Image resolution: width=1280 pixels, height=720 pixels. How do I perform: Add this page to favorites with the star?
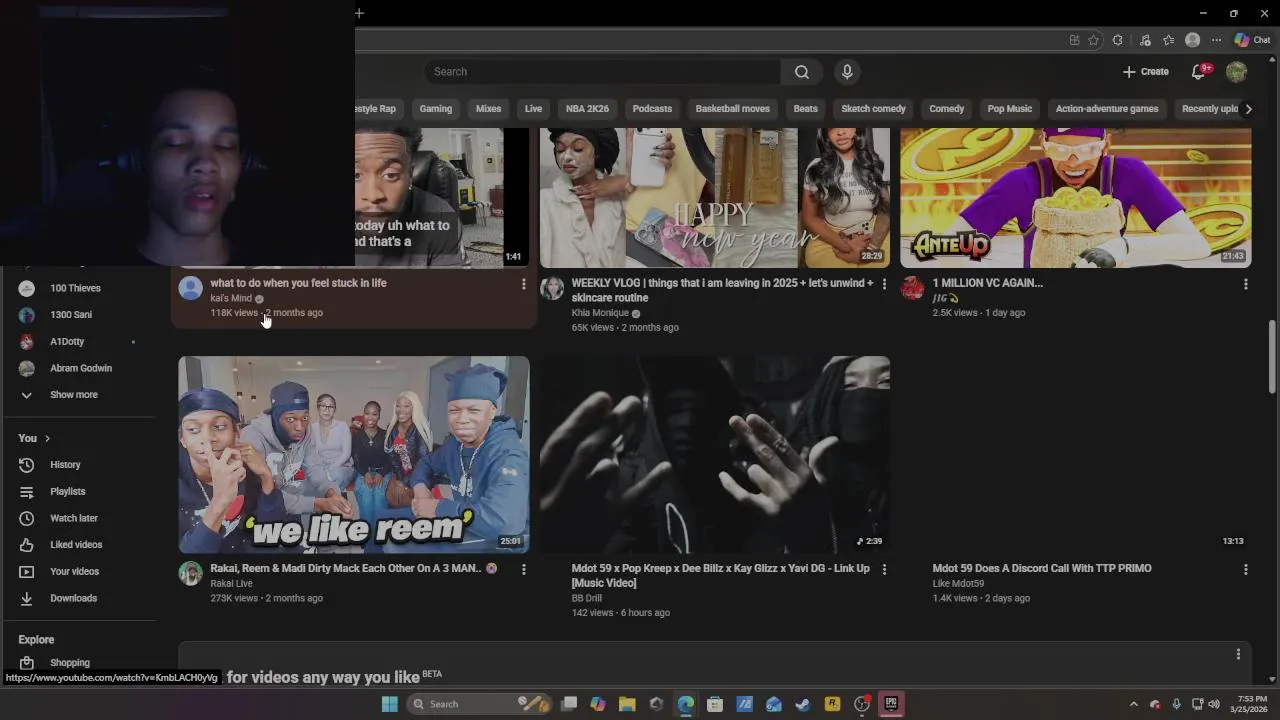[1093, 40]
